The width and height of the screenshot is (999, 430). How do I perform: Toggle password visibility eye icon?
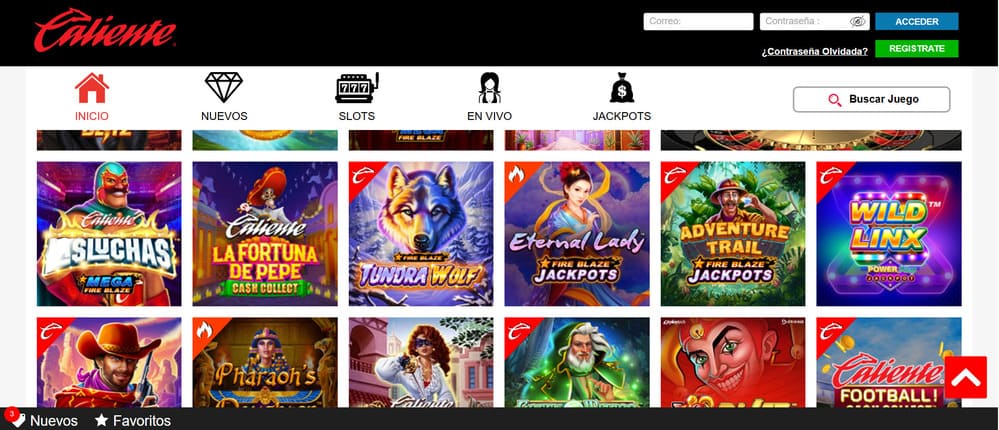[858, 22]
